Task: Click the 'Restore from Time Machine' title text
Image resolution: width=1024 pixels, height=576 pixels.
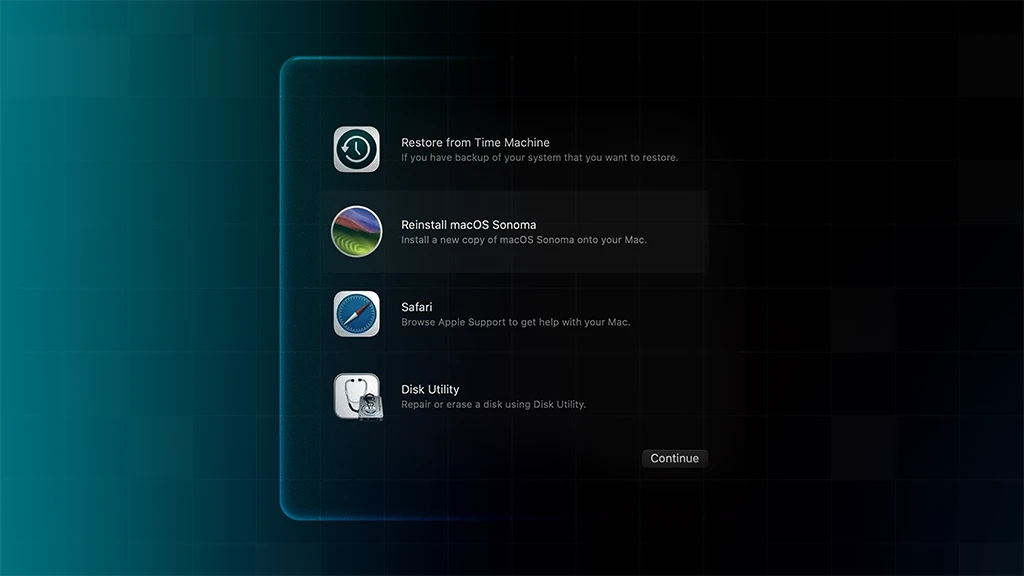Action: click(x=475, y=142)
